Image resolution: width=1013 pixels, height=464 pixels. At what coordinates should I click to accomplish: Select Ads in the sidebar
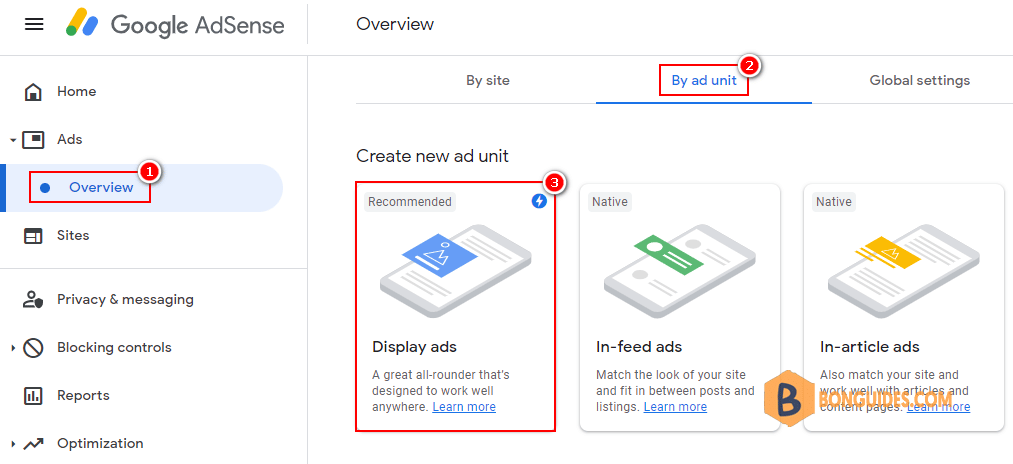pyautogui.click(x=70, y=140)
